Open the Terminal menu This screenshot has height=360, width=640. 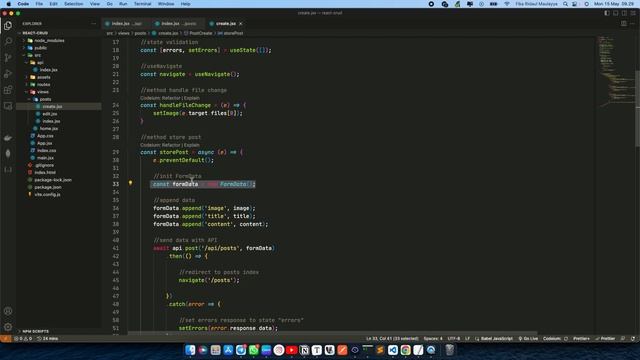pyautogui.click(x=142, y=4)
